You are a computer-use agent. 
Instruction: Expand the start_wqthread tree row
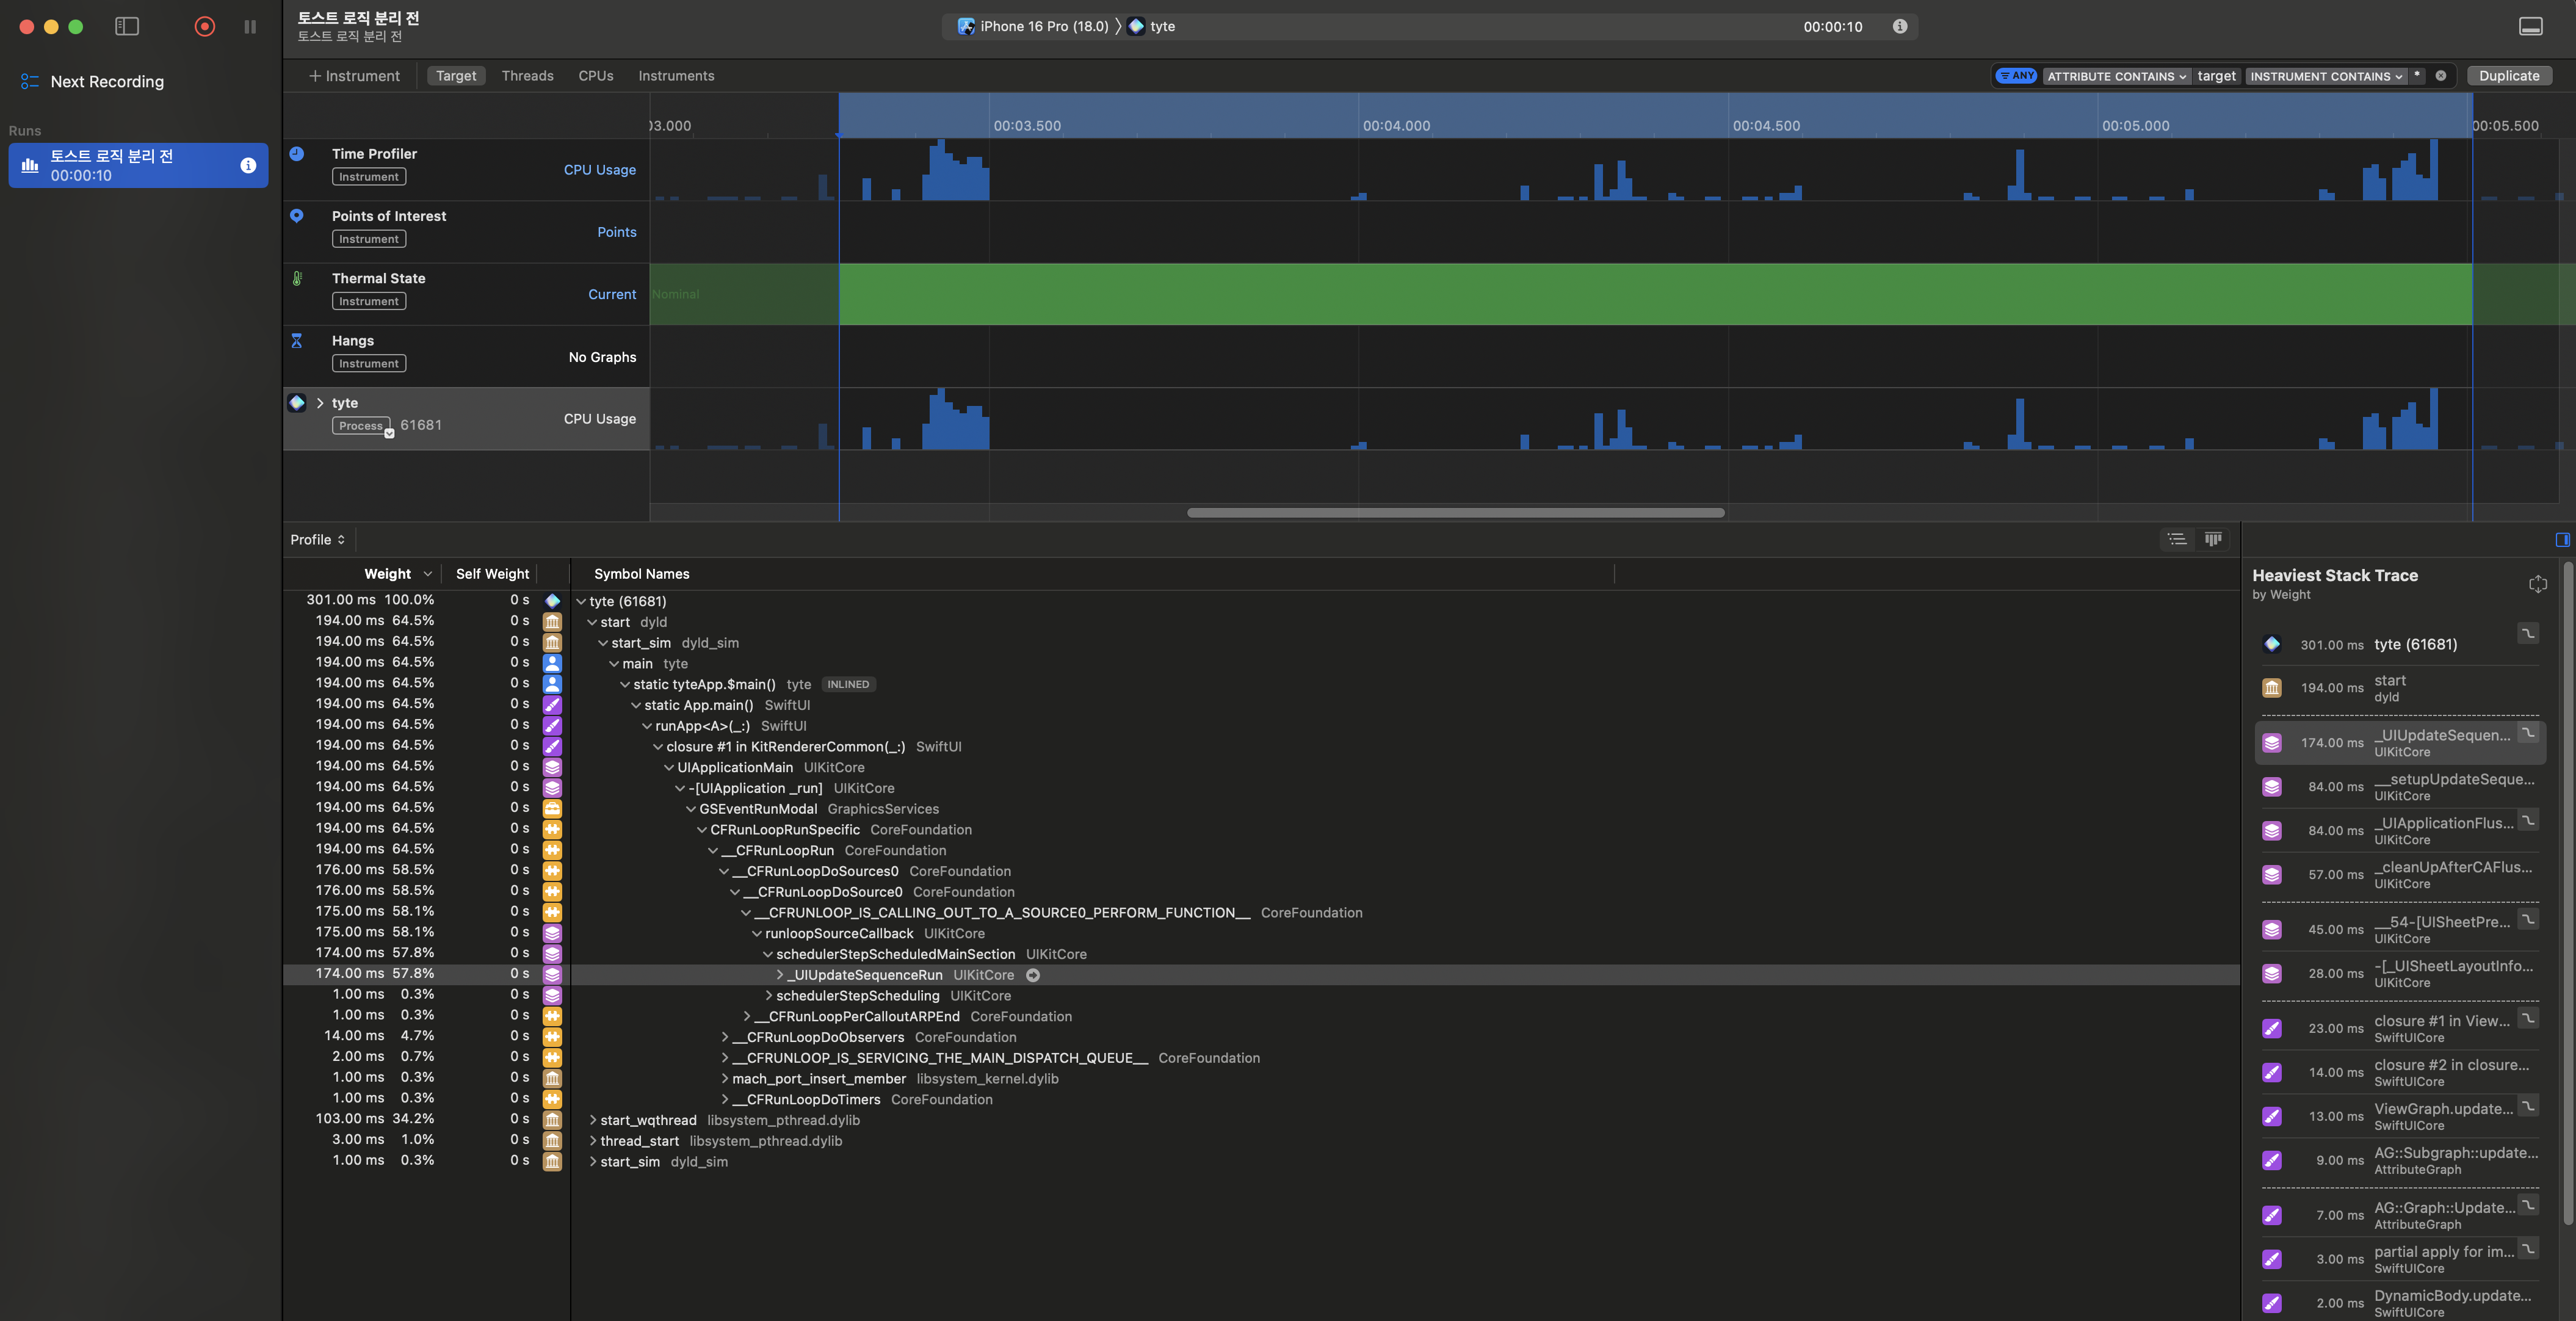593,1120
